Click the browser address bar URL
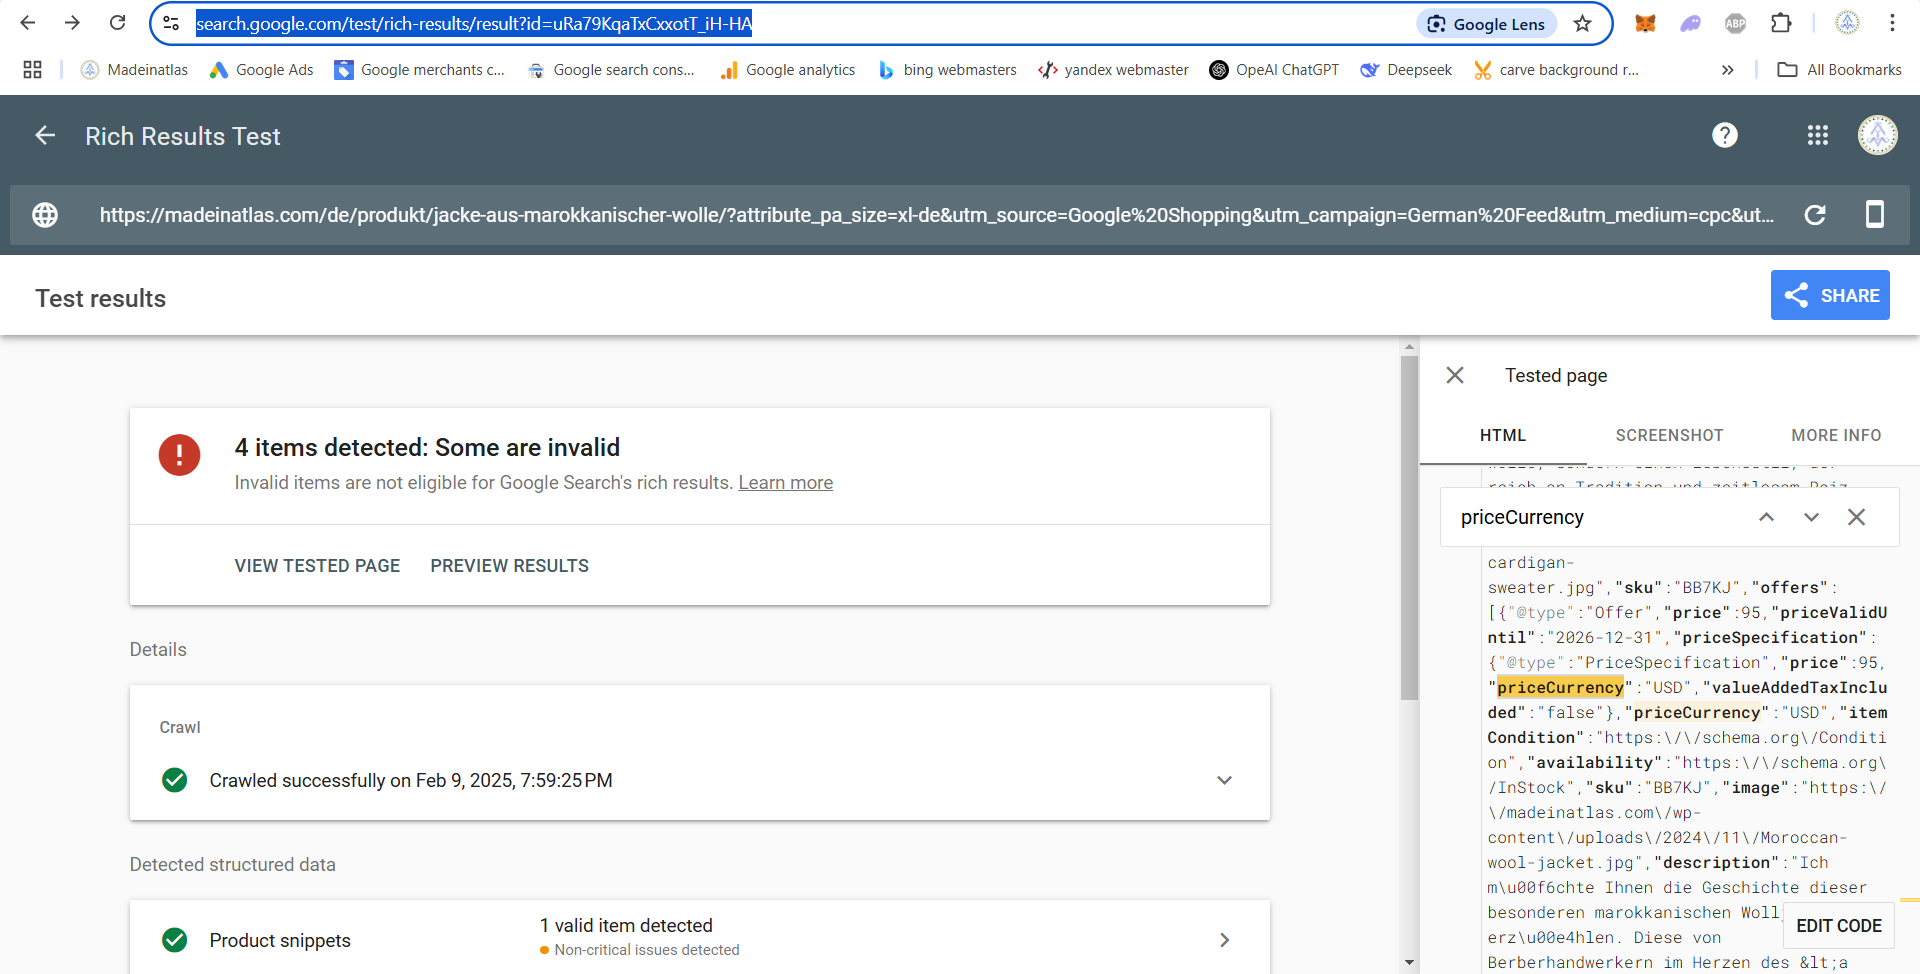 tap(474, 24)
